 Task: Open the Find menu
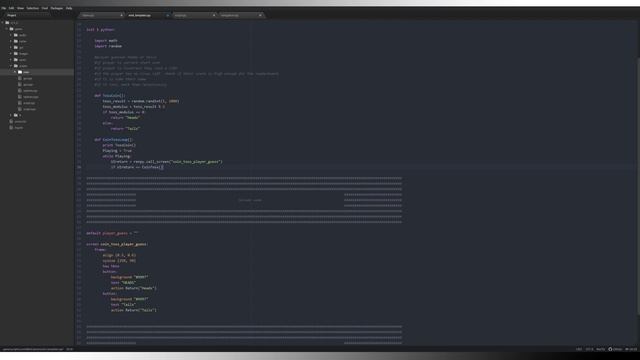point(45,8)
